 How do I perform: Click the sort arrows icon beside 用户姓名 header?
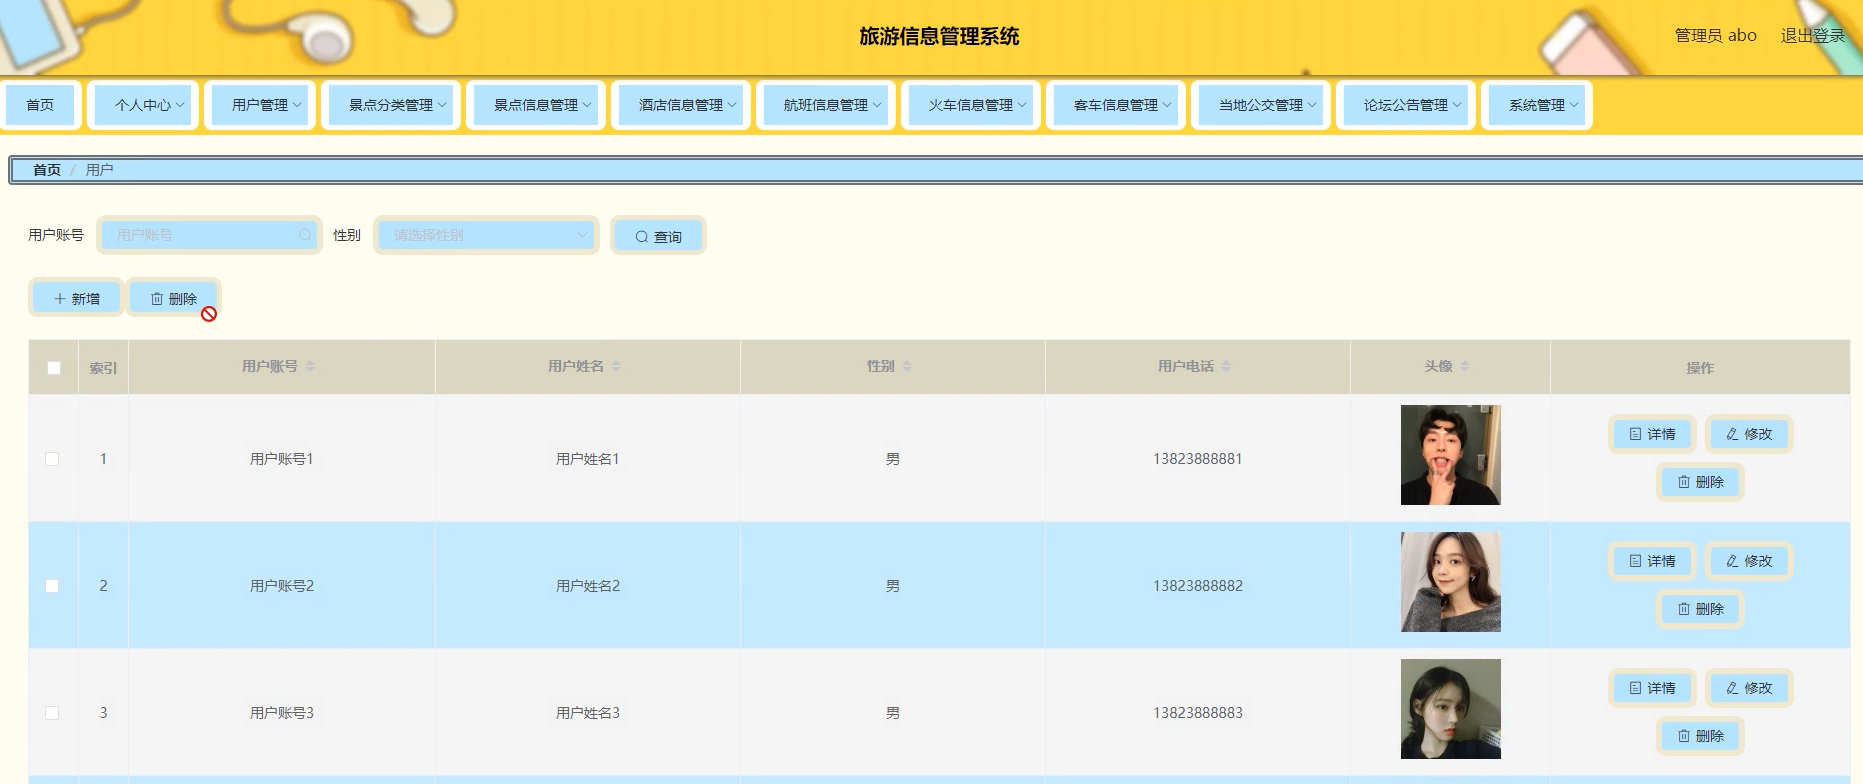tap(616, 367)
